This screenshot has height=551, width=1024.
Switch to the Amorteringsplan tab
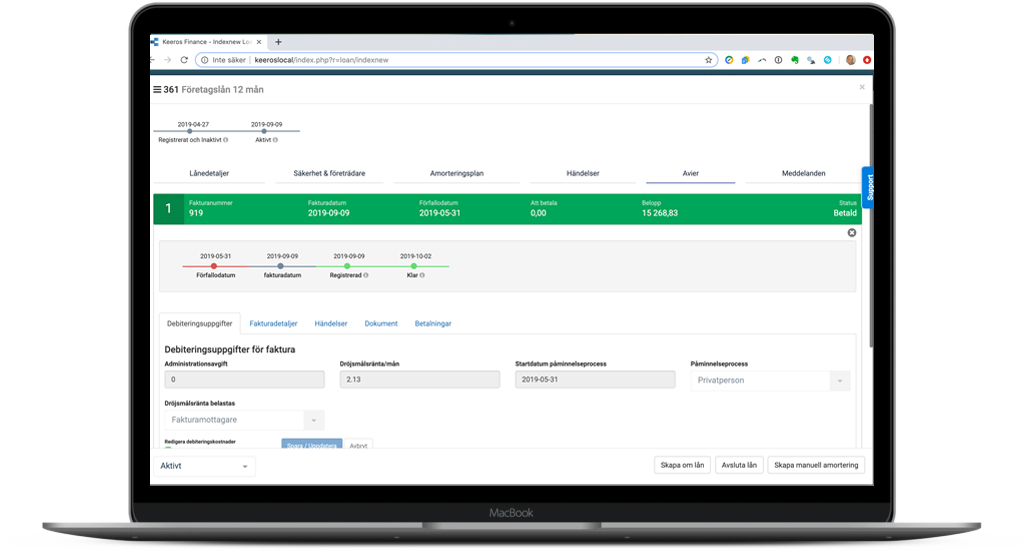click(456, 173)
